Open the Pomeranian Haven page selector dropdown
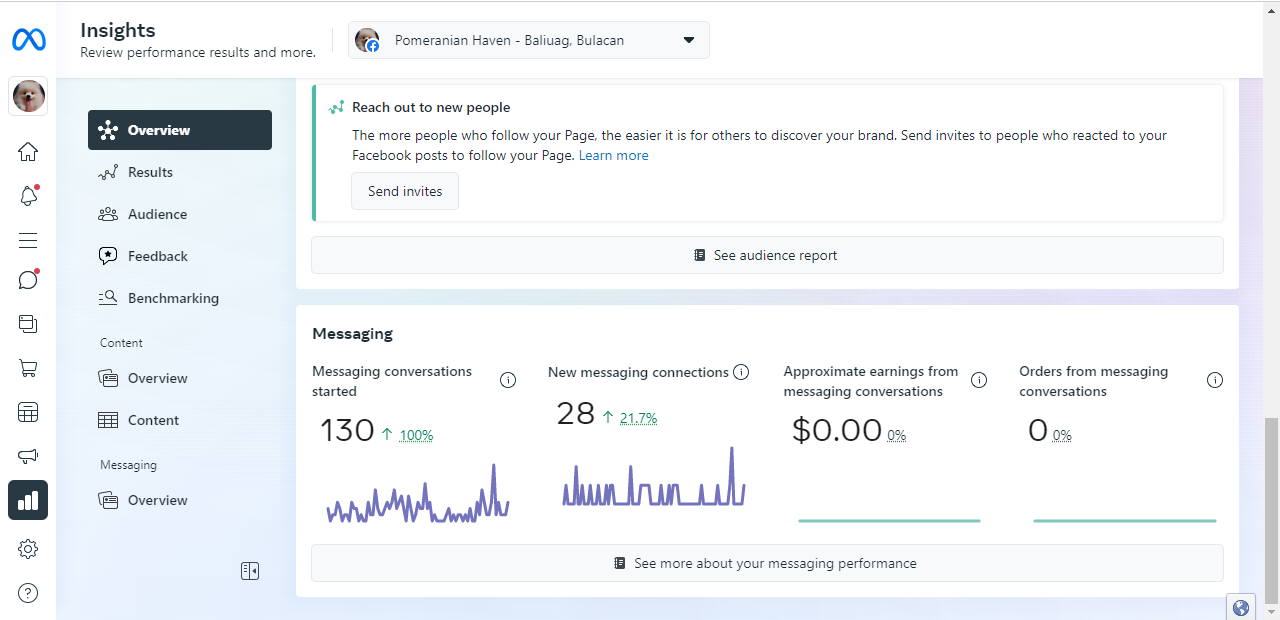 pyautogui.click(x=528, y=41)
